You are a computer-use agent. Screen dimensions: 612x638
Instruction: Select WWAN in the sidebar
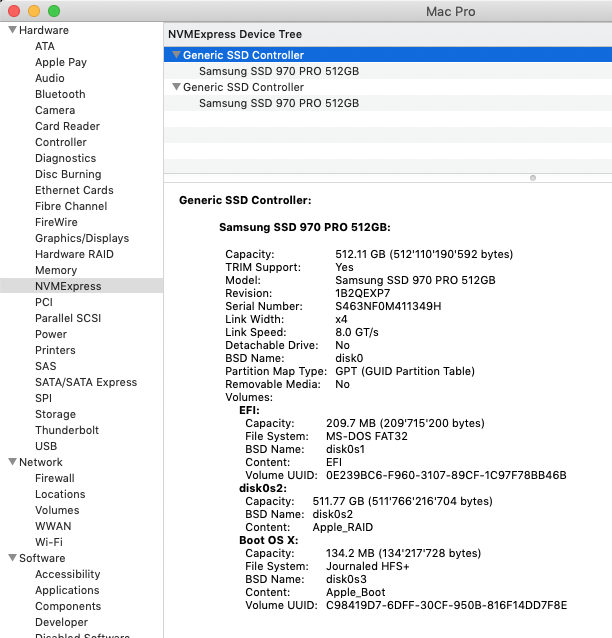pos(53,526)
